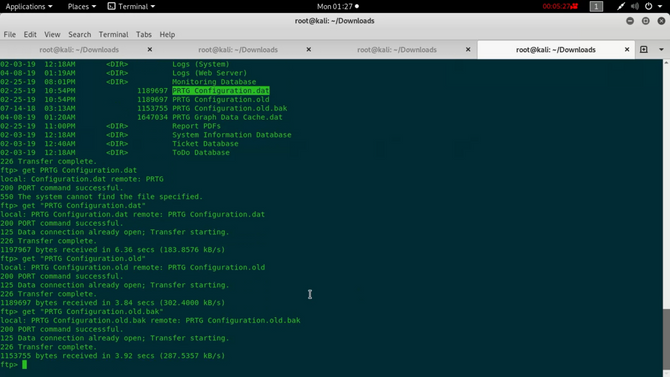Open the File menu
Screen dimensions: 670x377
9,35
